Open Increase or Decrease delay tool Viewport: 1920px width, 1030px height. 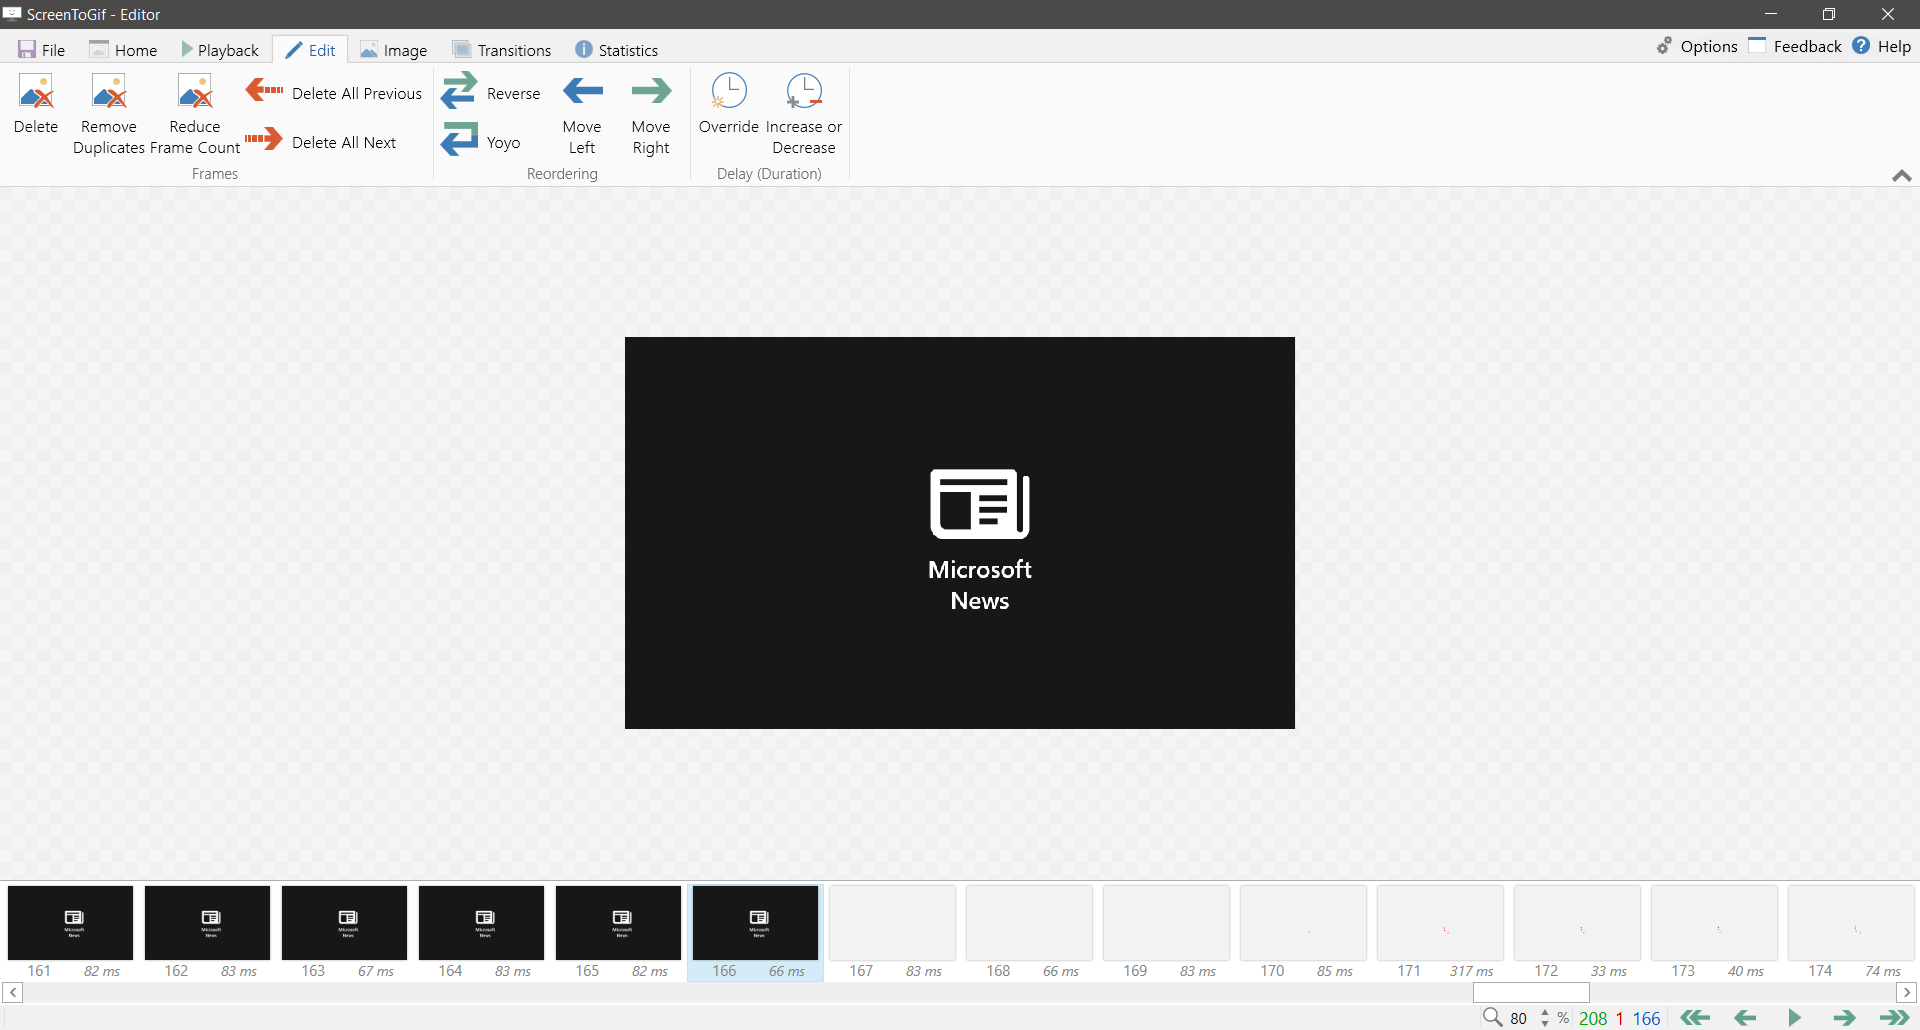(804, 114)
